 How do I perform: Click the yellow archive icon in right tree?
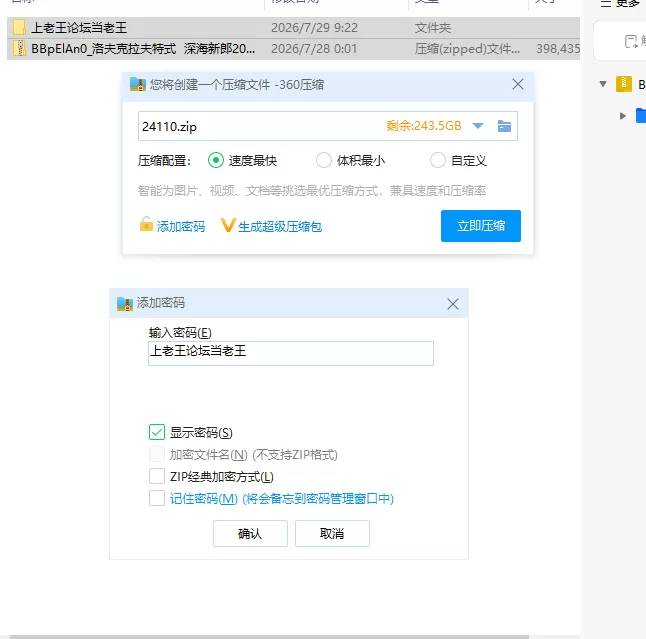pyautogui.click(x=624, y=84)
